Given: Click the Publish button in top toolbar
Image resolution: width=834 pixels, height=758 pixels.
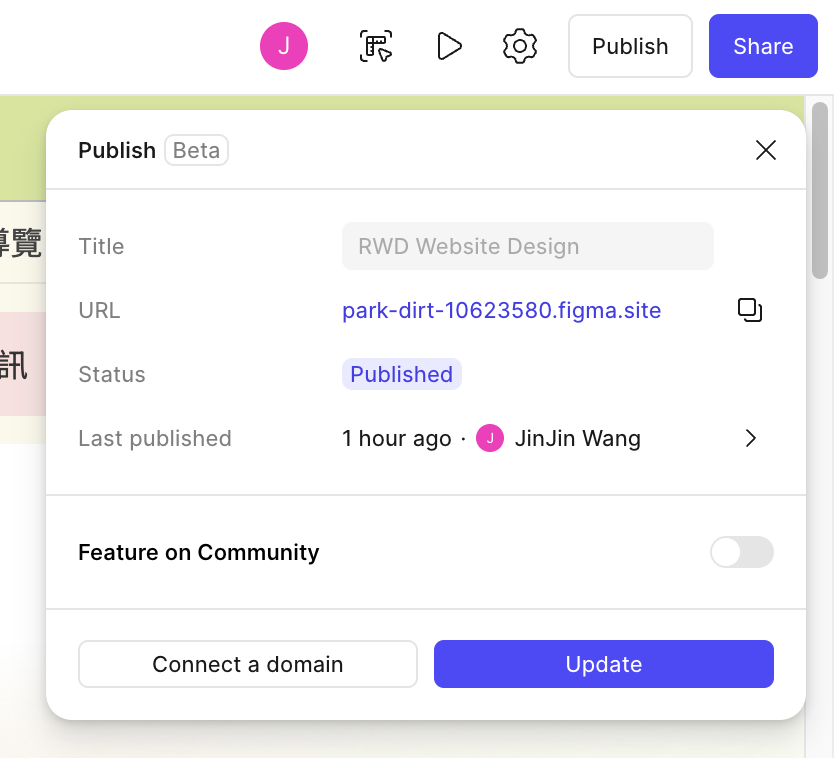Looking at the screenshot, I should 630,46.
